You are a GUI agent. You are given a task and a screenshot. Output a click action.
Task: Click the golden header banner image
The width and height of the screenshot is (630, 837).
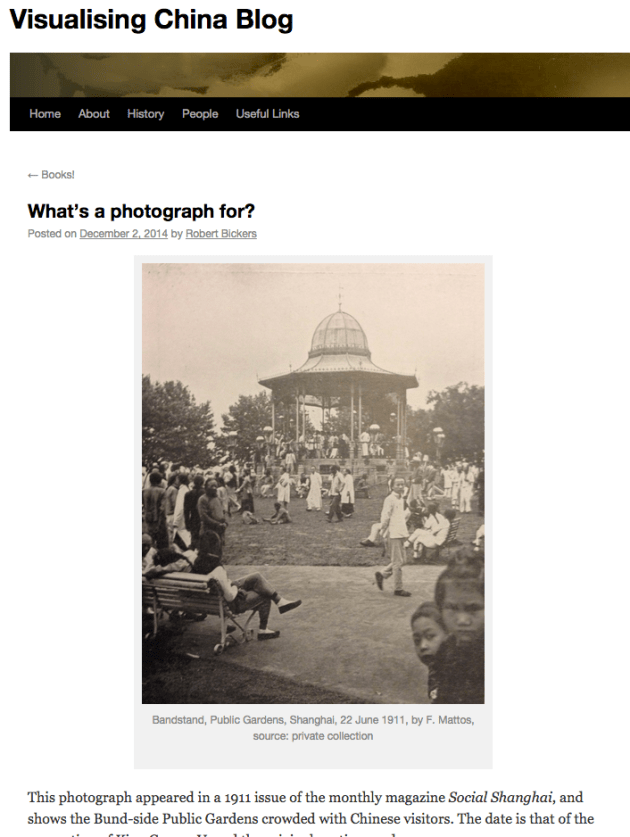point(320,75)
